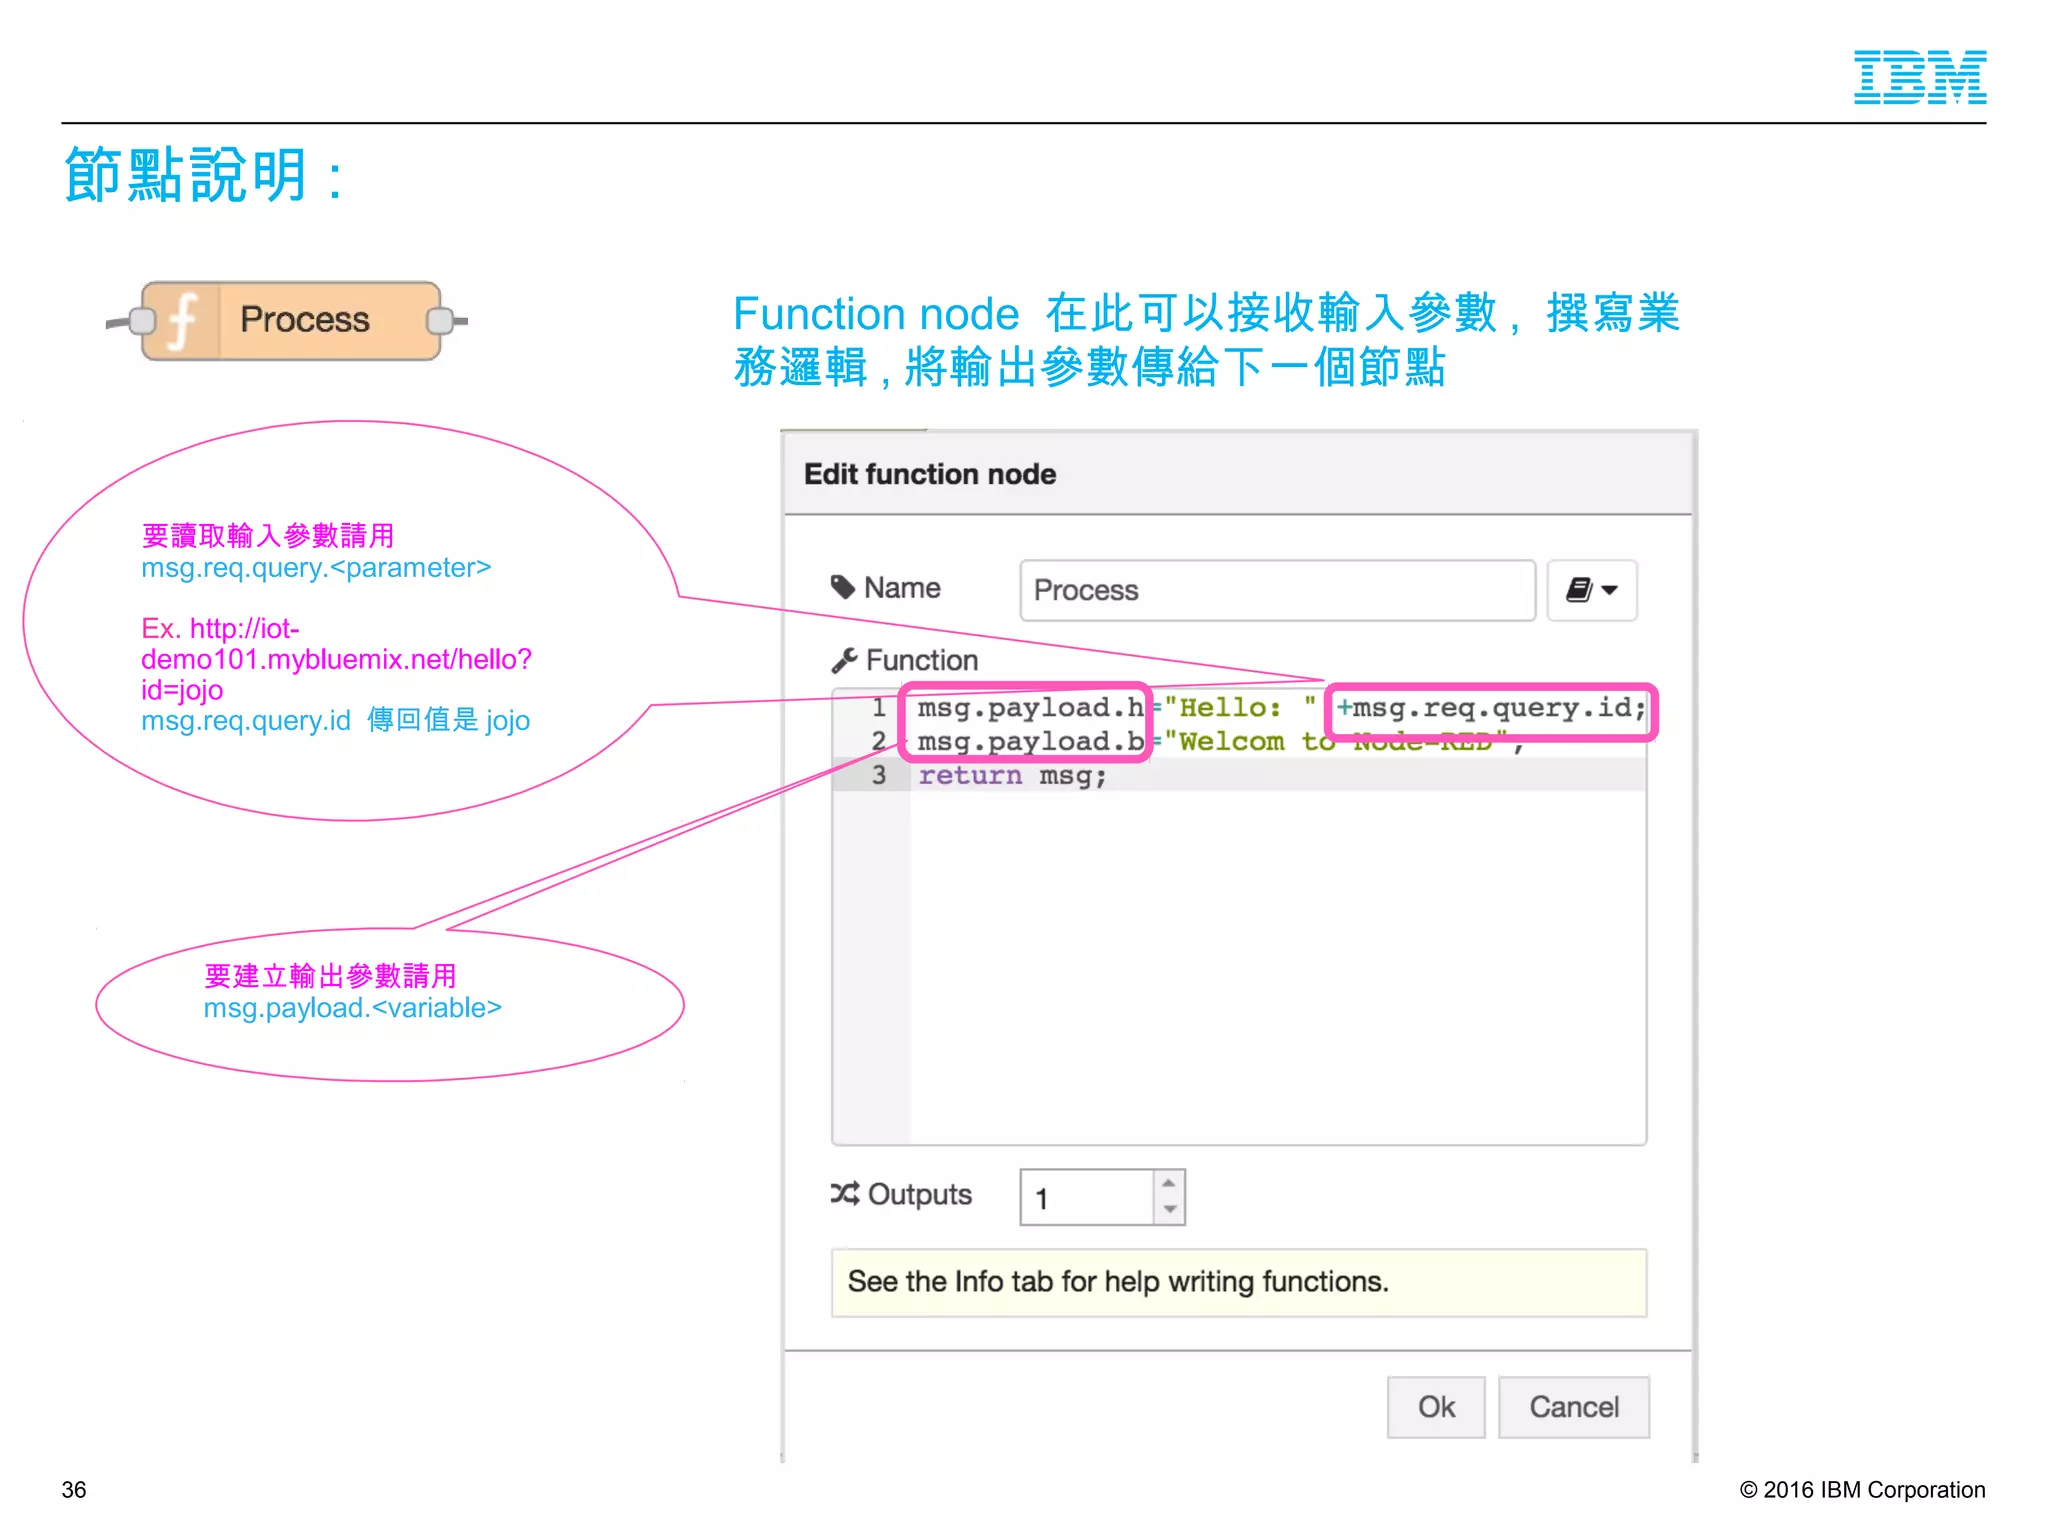This screenshot has height=1536, width=2048.
Task: Click the function node's f icon
Action: coord(181,320)
